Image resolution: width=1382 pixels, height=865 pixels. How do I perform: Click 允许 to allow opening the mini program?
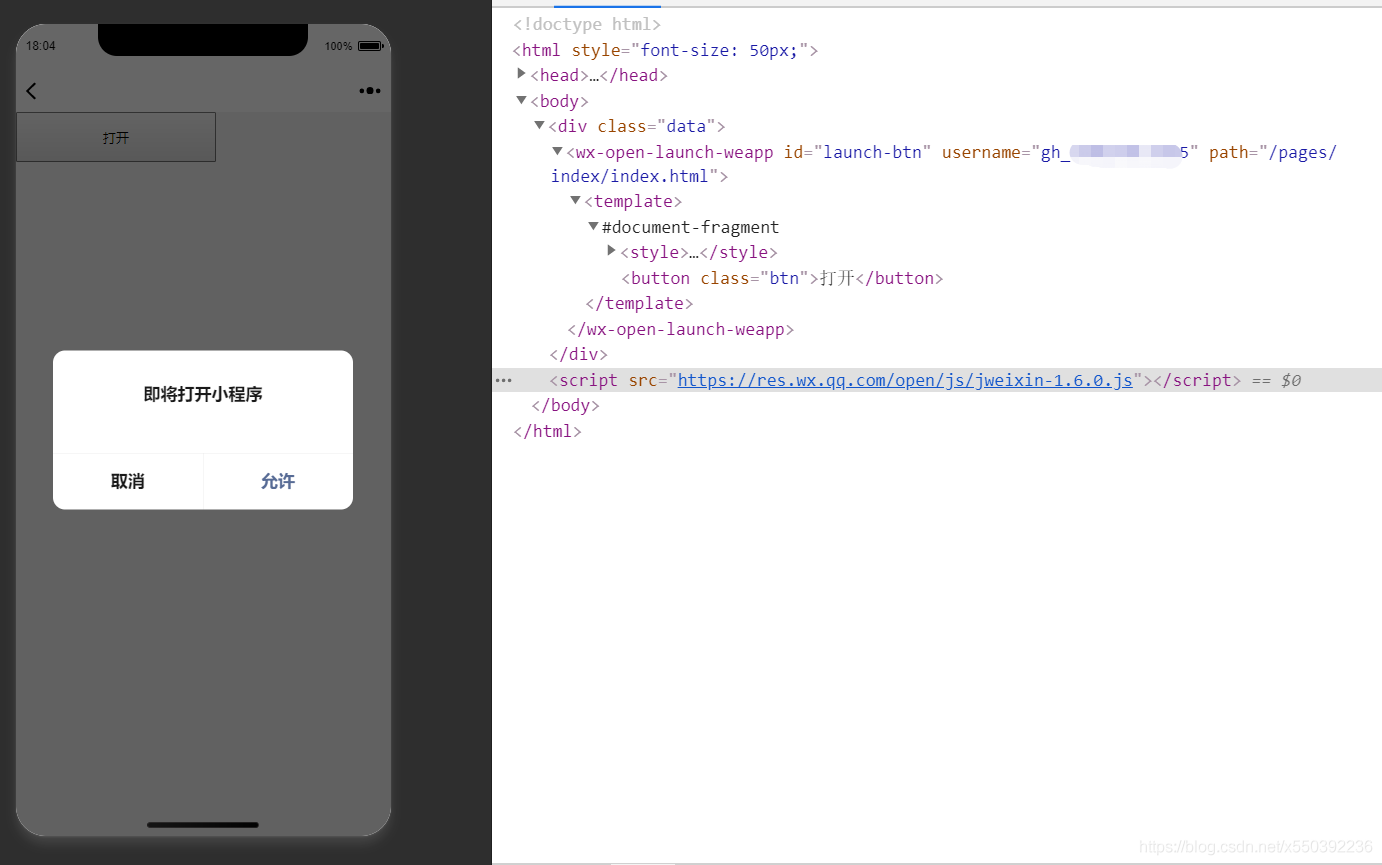277,481
